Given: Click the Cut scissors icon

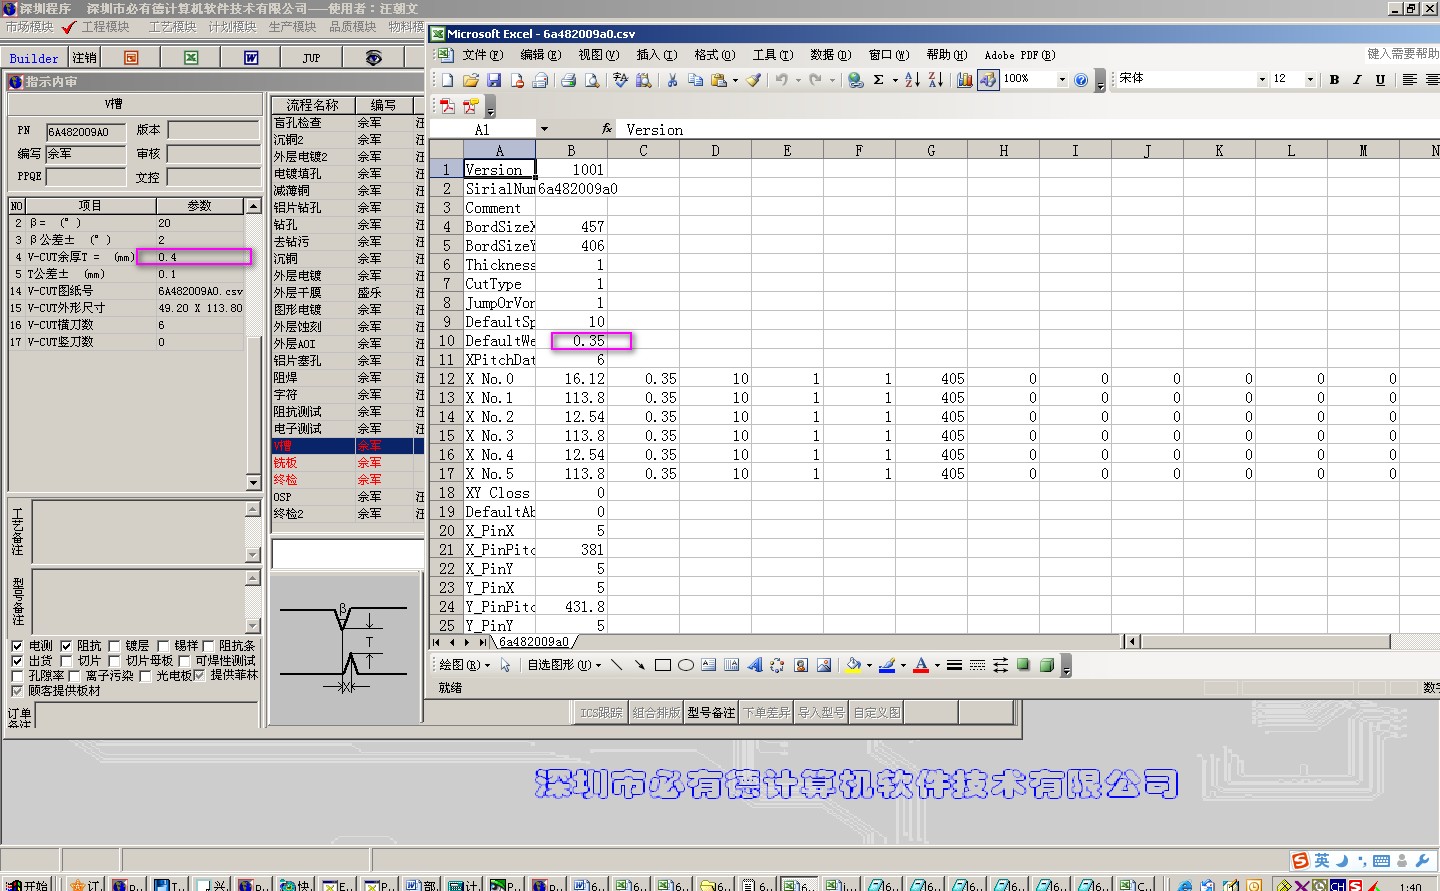Looking at the screenshot, I should [x=672, y=80].
